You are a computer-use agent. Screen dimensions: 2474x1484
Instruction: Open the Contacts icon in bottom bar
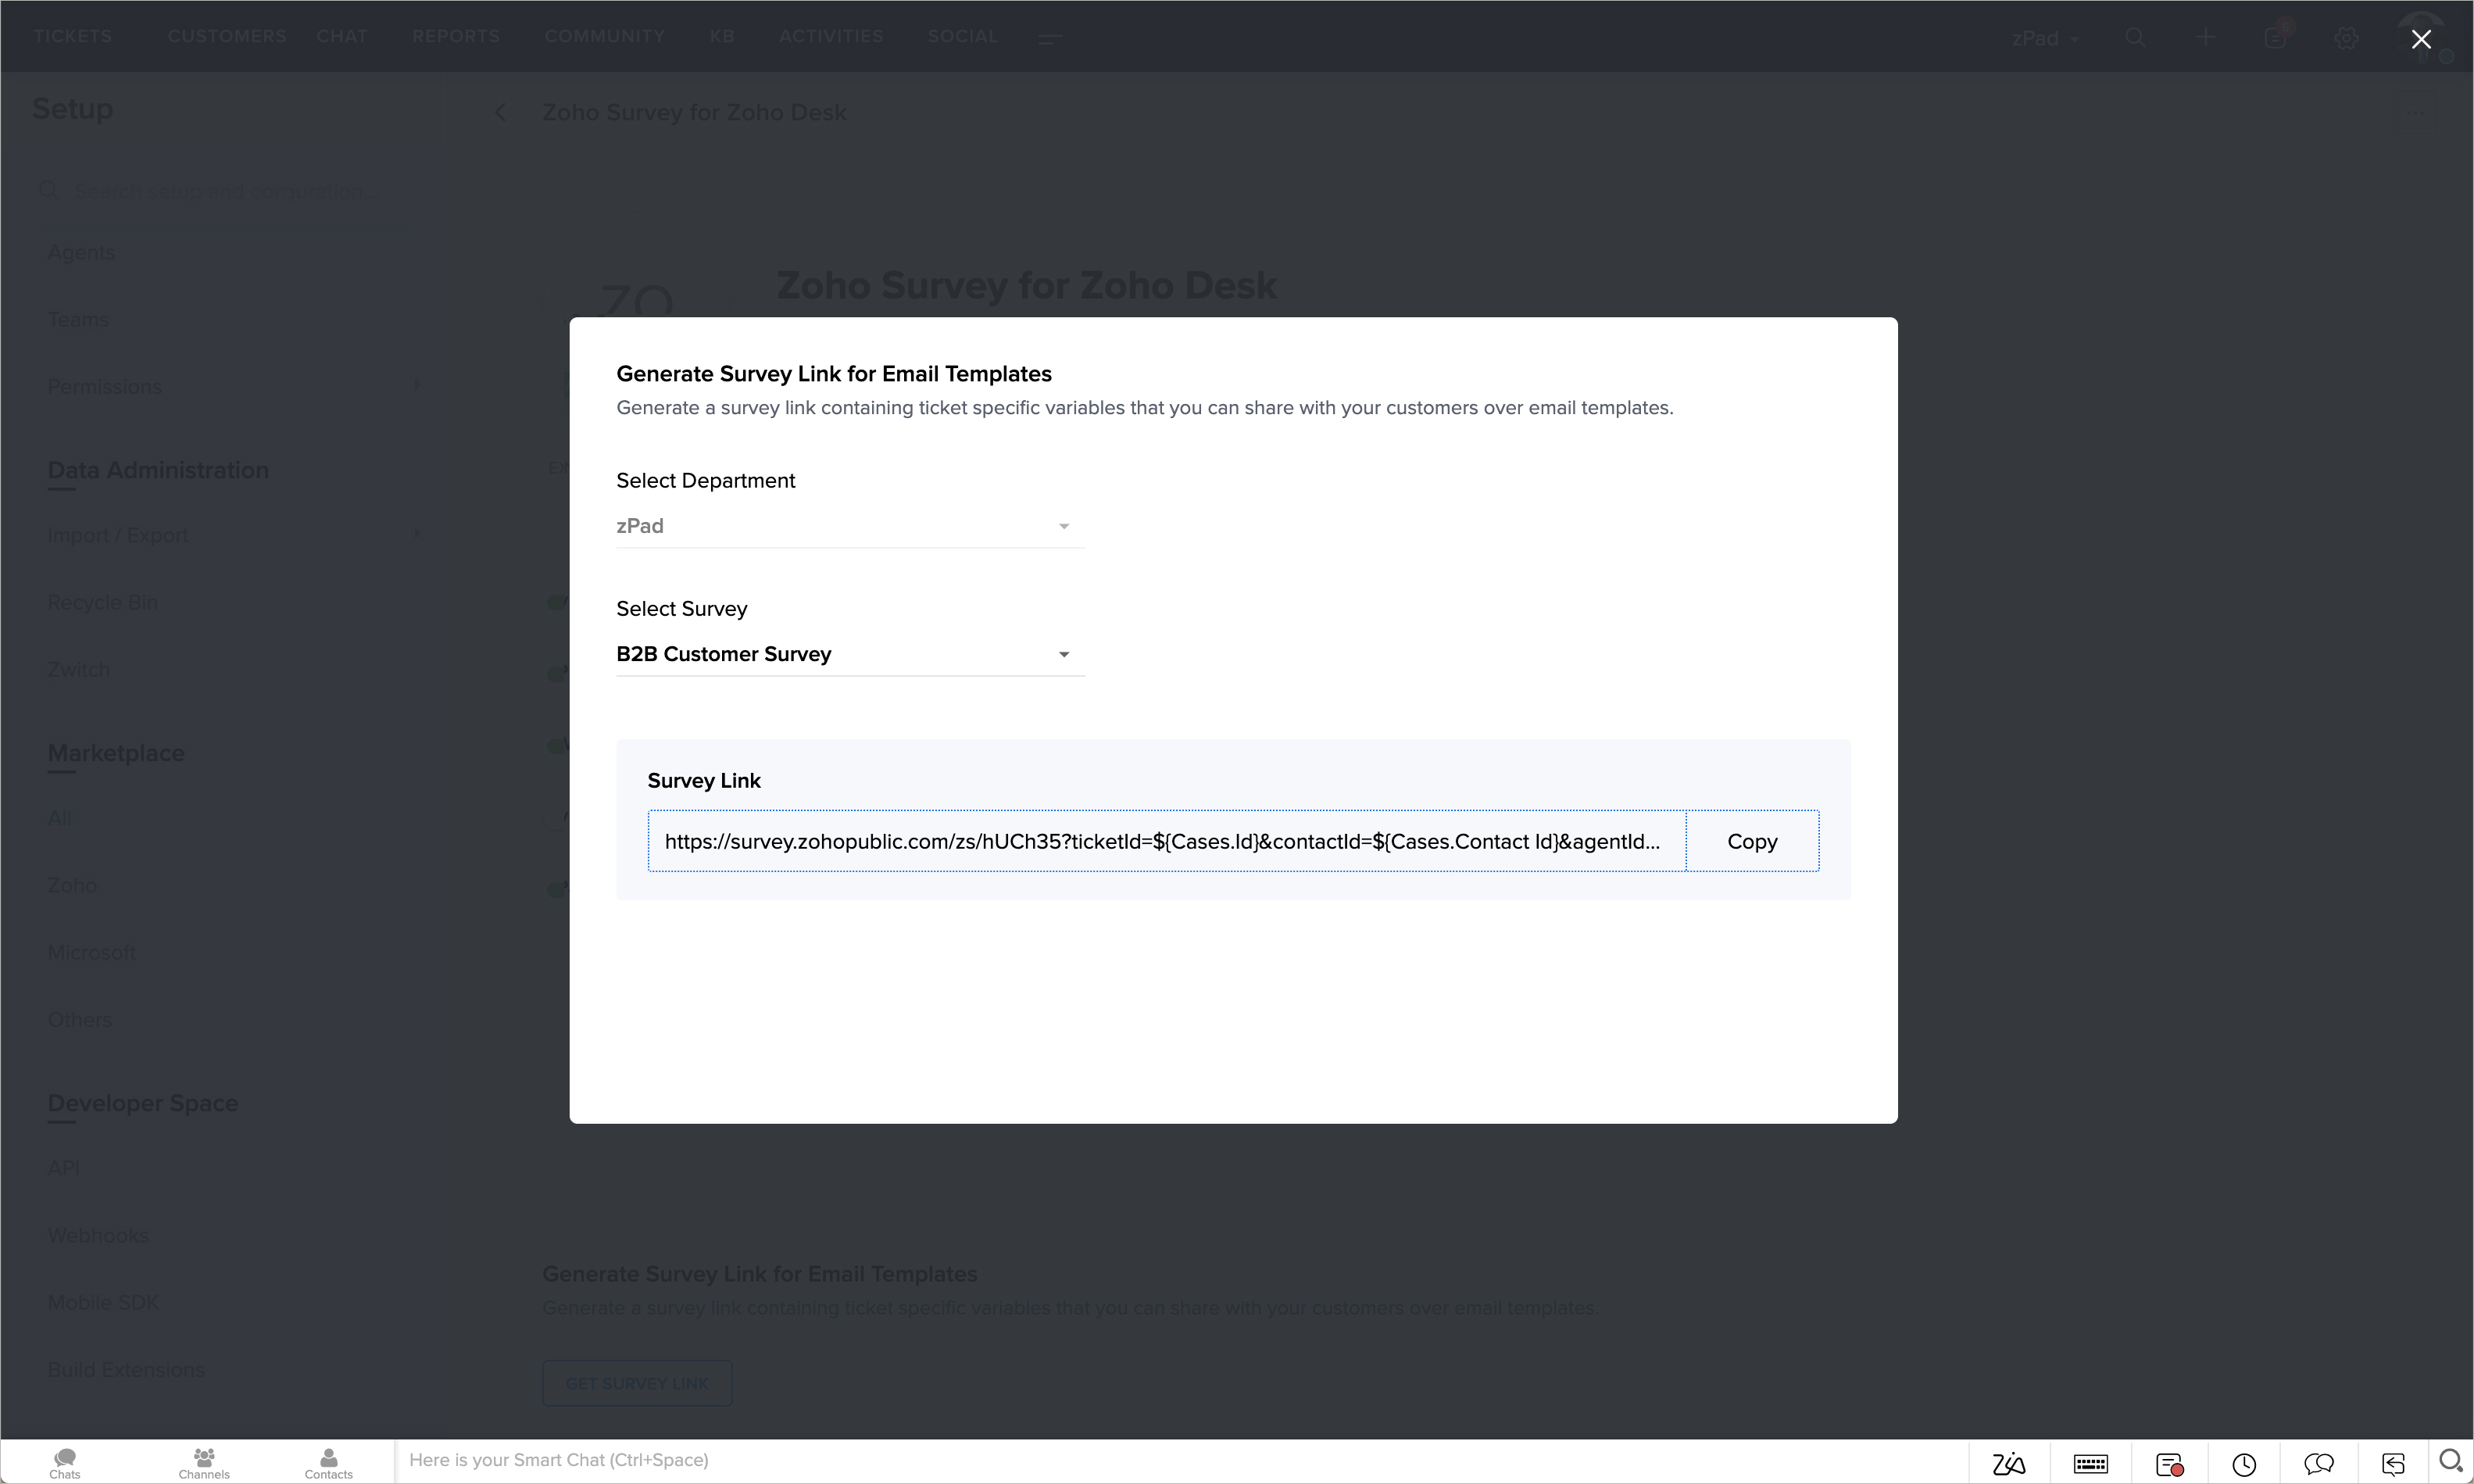pyautogui.click(x=328, y=1462)
